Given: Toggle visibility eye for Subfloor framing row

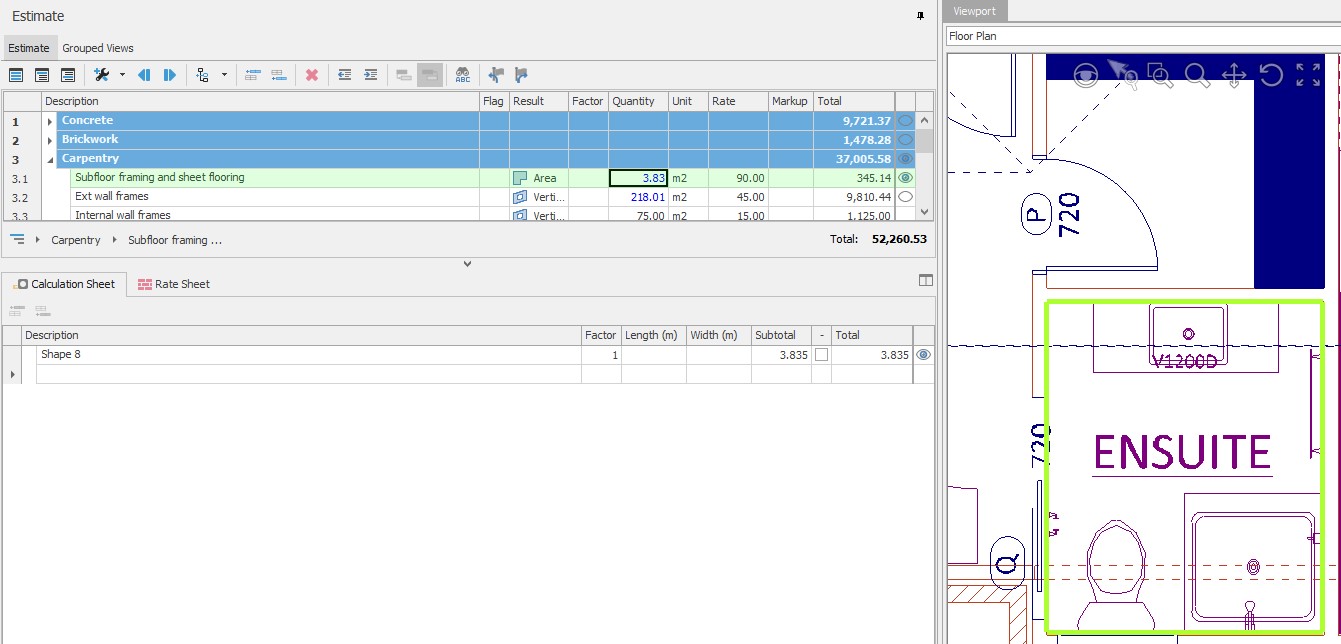Looking at the screenshot, I should [905, 178].
